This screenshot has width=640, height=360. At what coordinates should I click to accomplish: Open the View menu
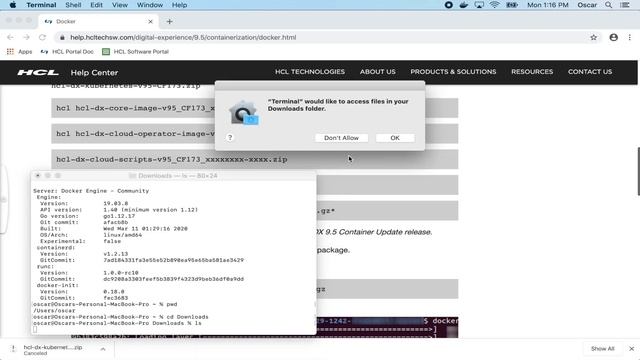[x=120, y=5]
